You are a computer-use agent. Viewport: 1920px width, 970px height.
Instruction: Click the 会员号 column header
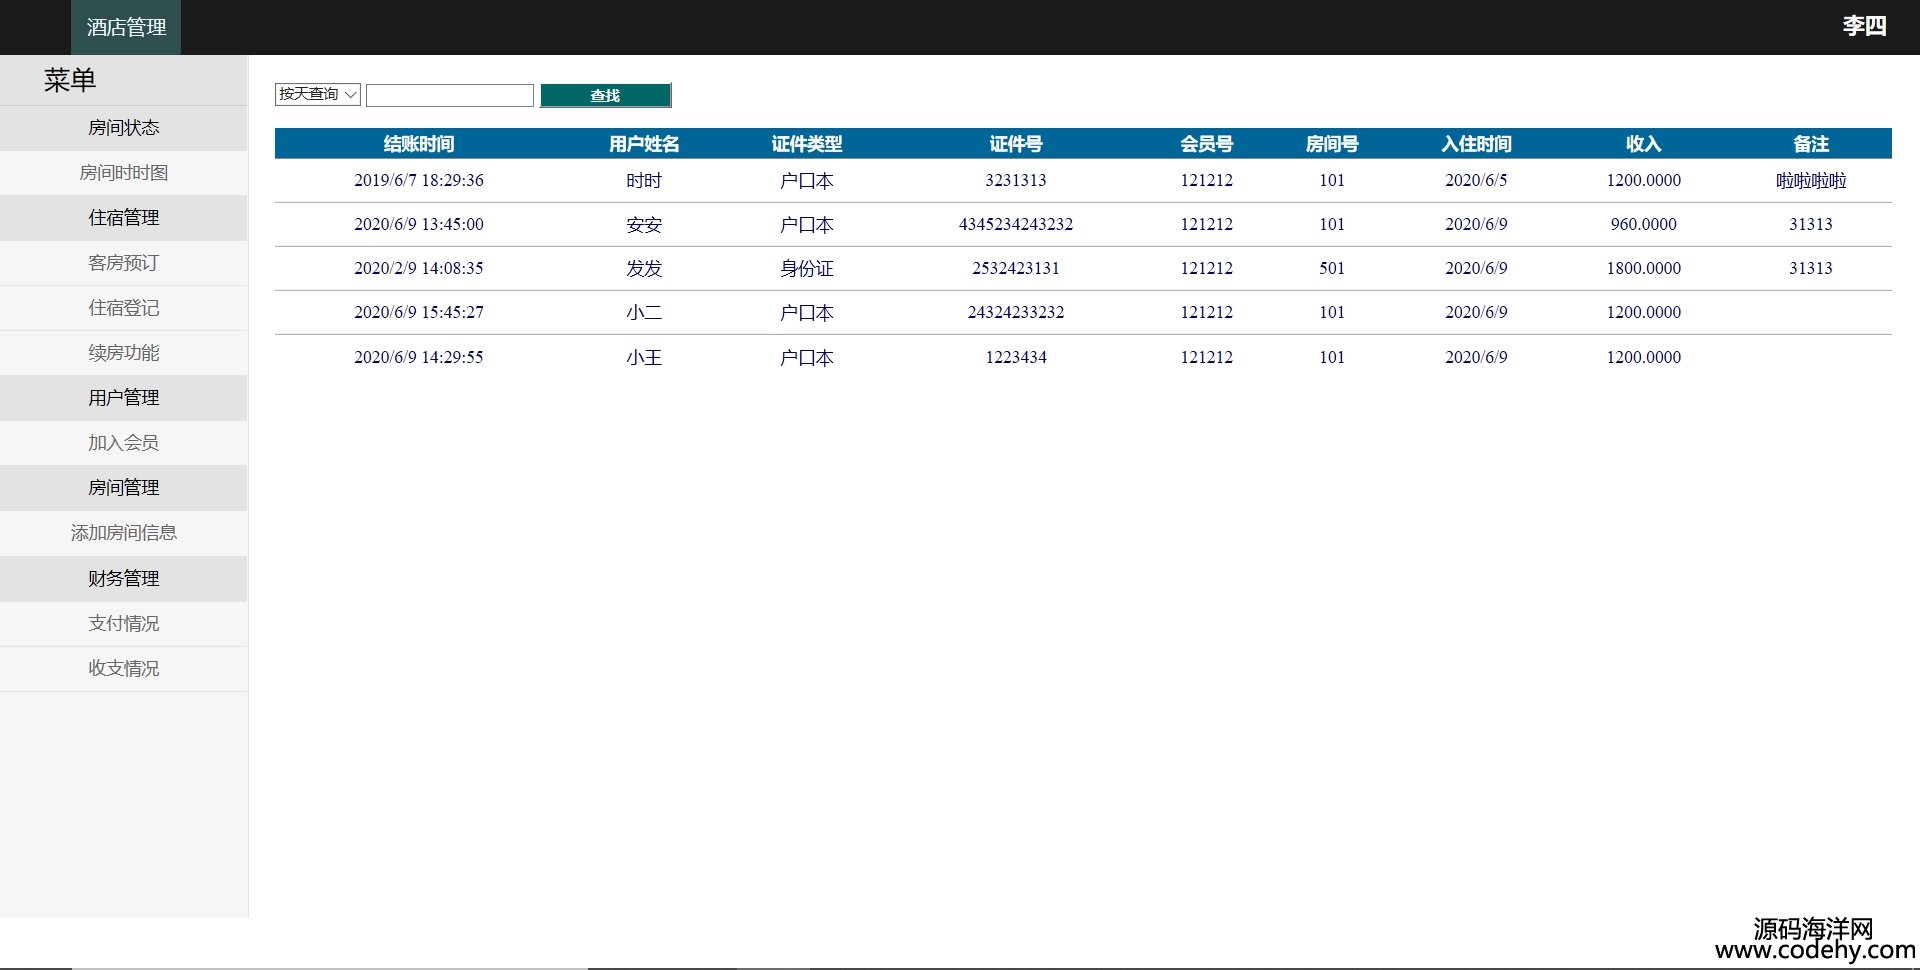1207,144
